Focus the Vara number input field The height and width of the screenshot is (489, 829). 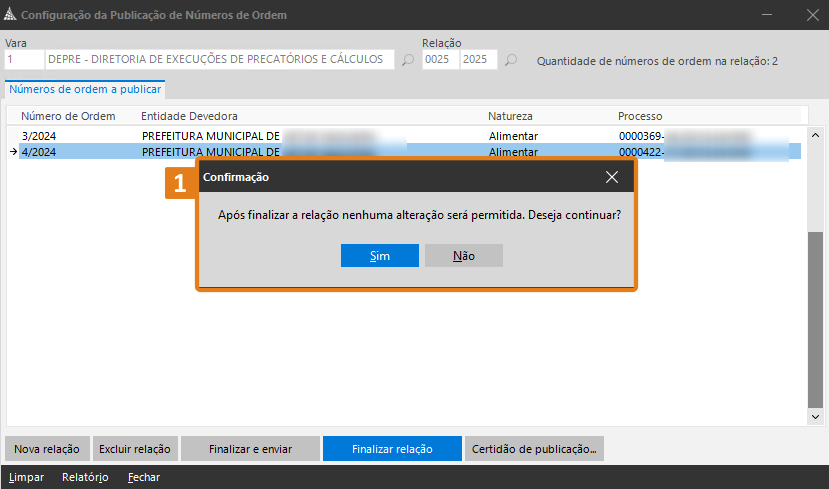pyautogui.click(x=23, y=60)
